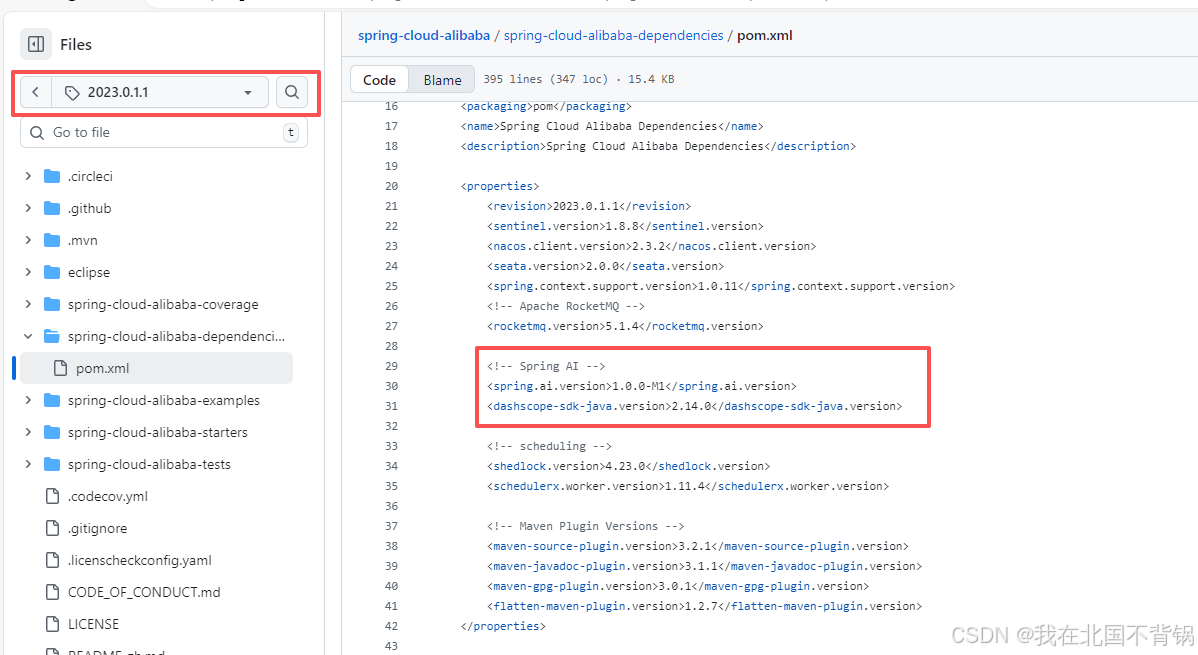Click the flatten-maven-plugin.version 1.2.7 line
1198x655 pixels.
click(x=704, y=606)
